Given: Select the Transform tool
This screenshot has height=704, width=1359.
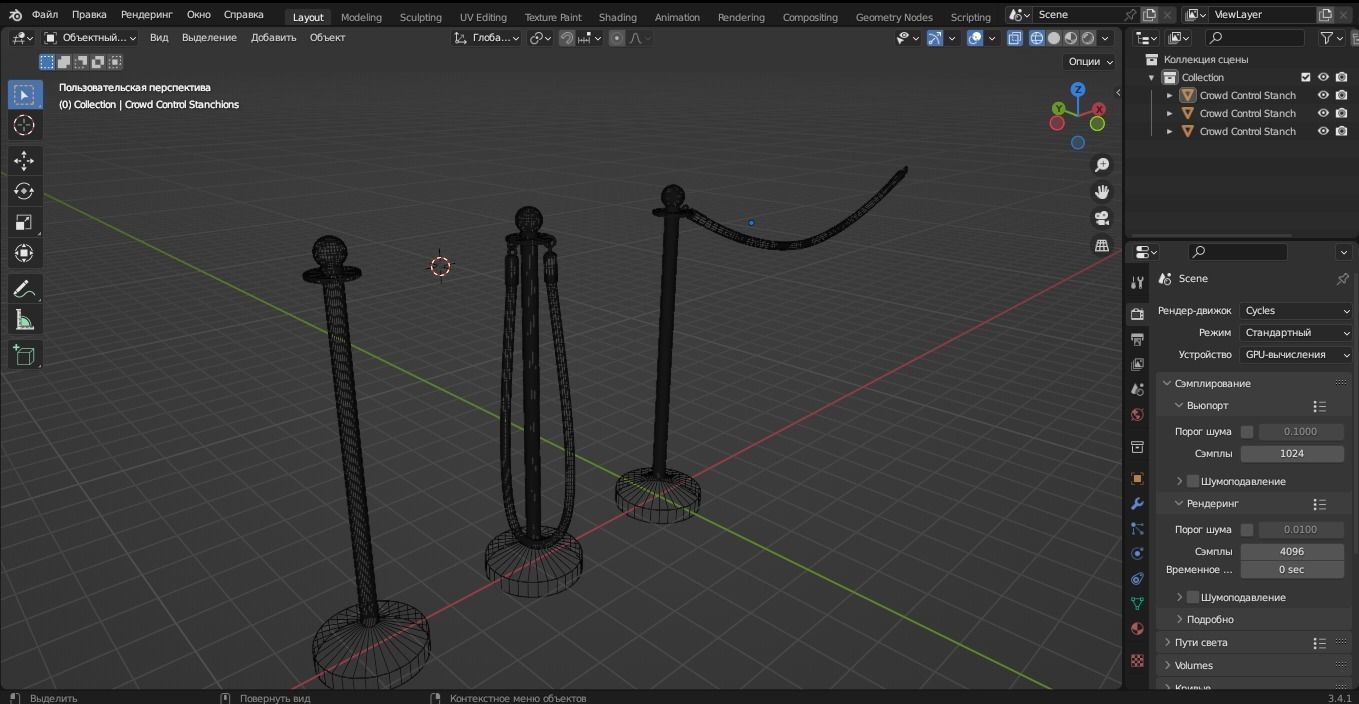Looking at the screenshot, I should [25, 253].
